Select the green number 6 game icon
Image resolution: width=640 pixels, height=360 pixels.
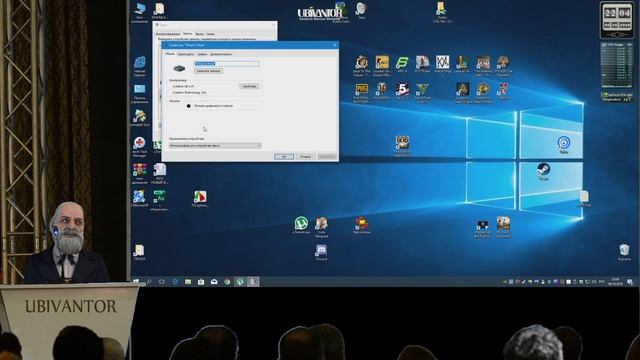click(x=402, y=64)
